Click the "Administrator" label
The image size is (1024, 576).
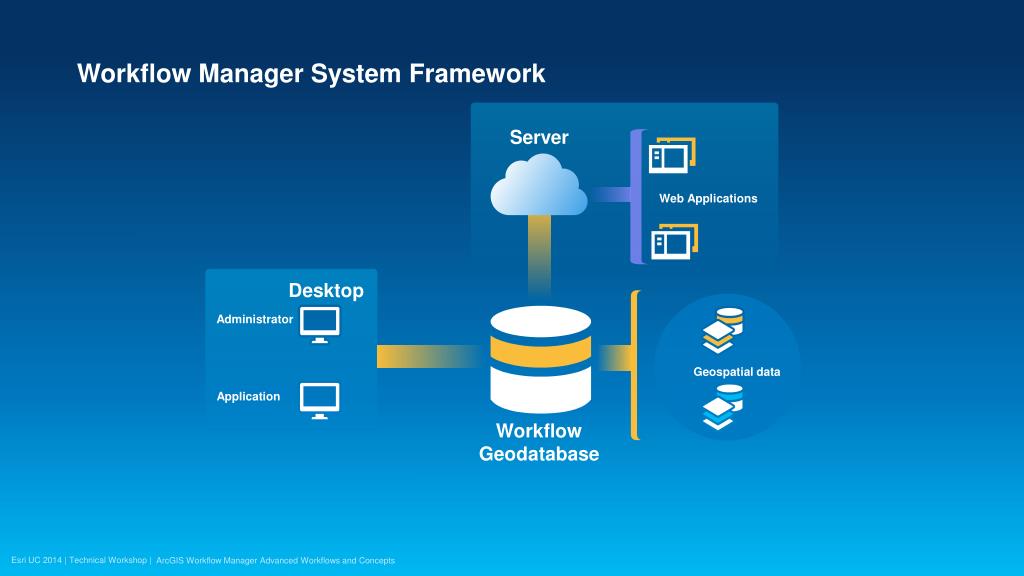255,319
